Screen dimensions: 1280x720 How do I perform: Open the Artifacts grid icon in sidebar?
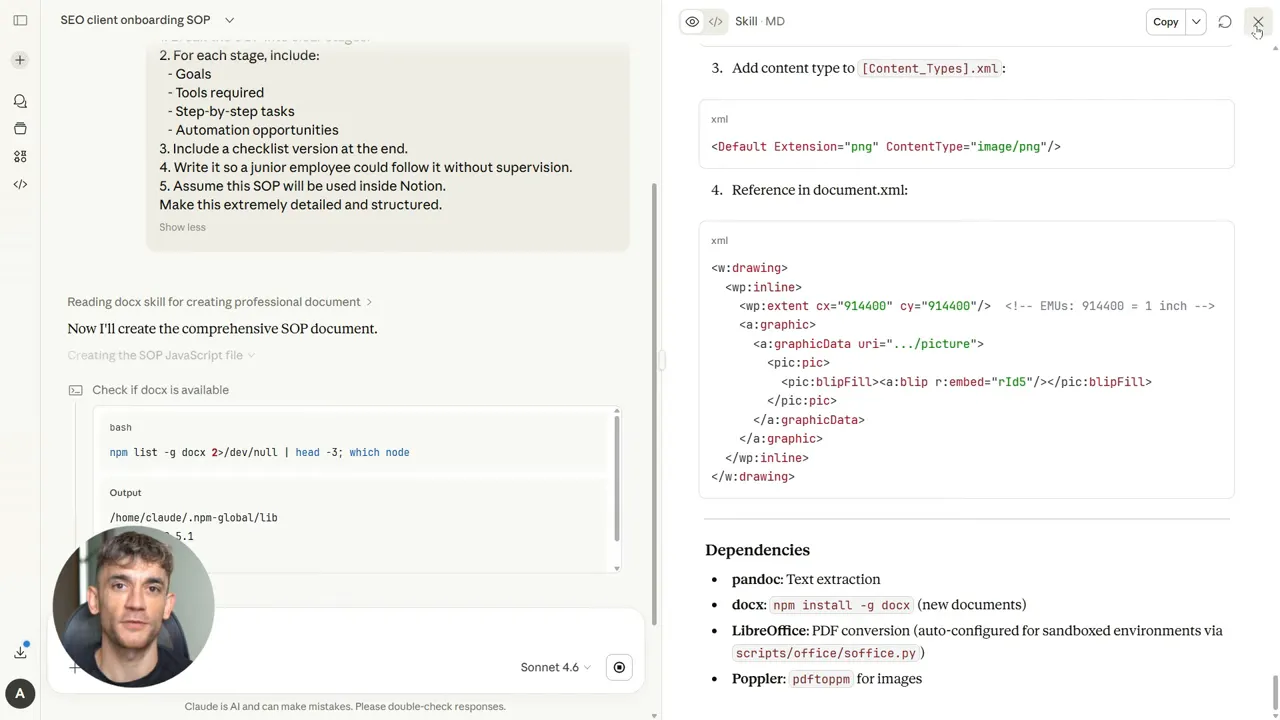point(20,156)
